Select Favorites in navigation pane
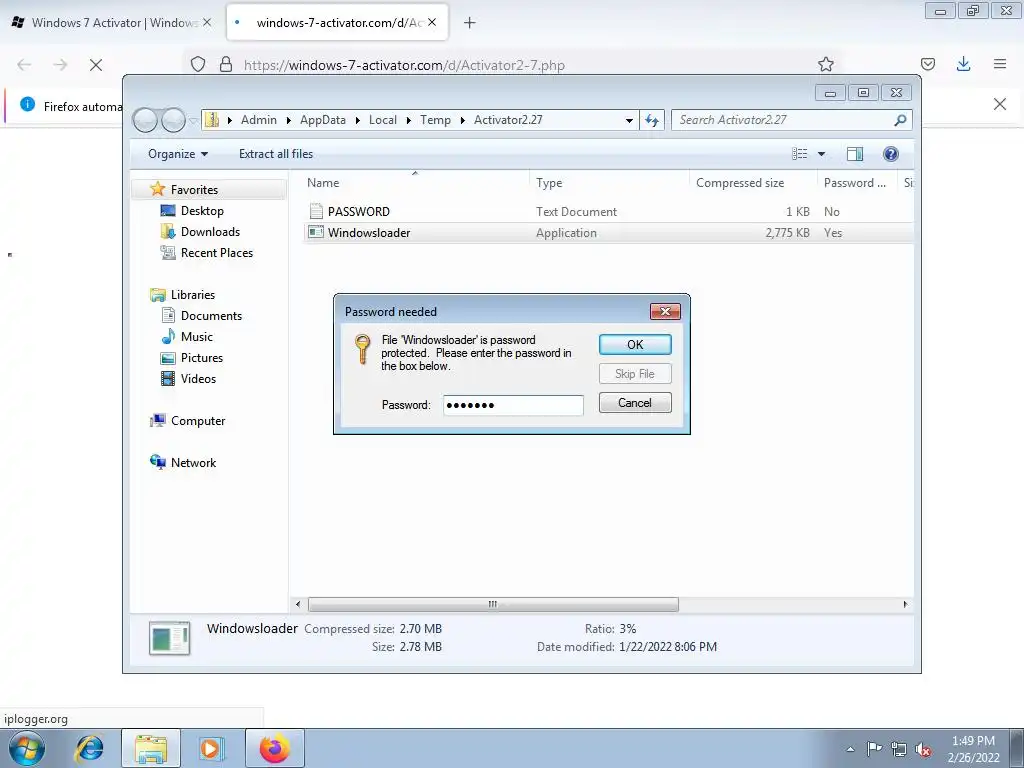 tap(194, 190)
